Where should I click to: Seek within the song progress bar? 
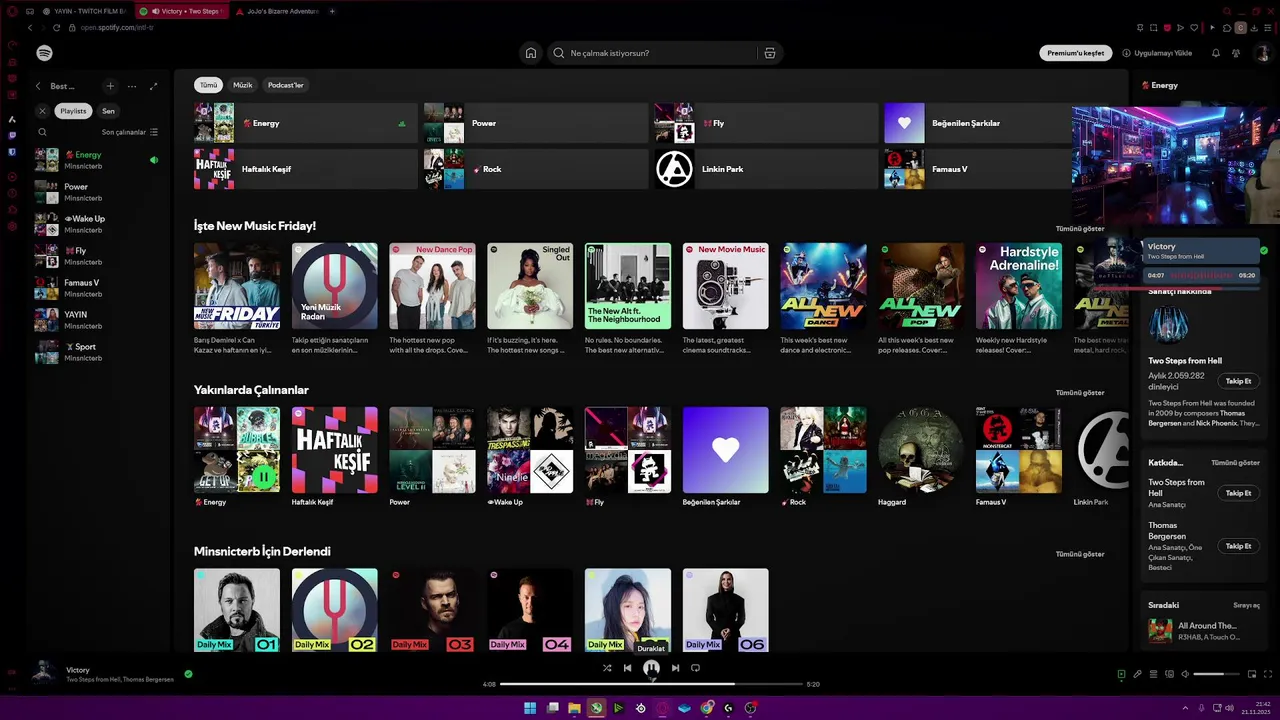tap(651, 684)
